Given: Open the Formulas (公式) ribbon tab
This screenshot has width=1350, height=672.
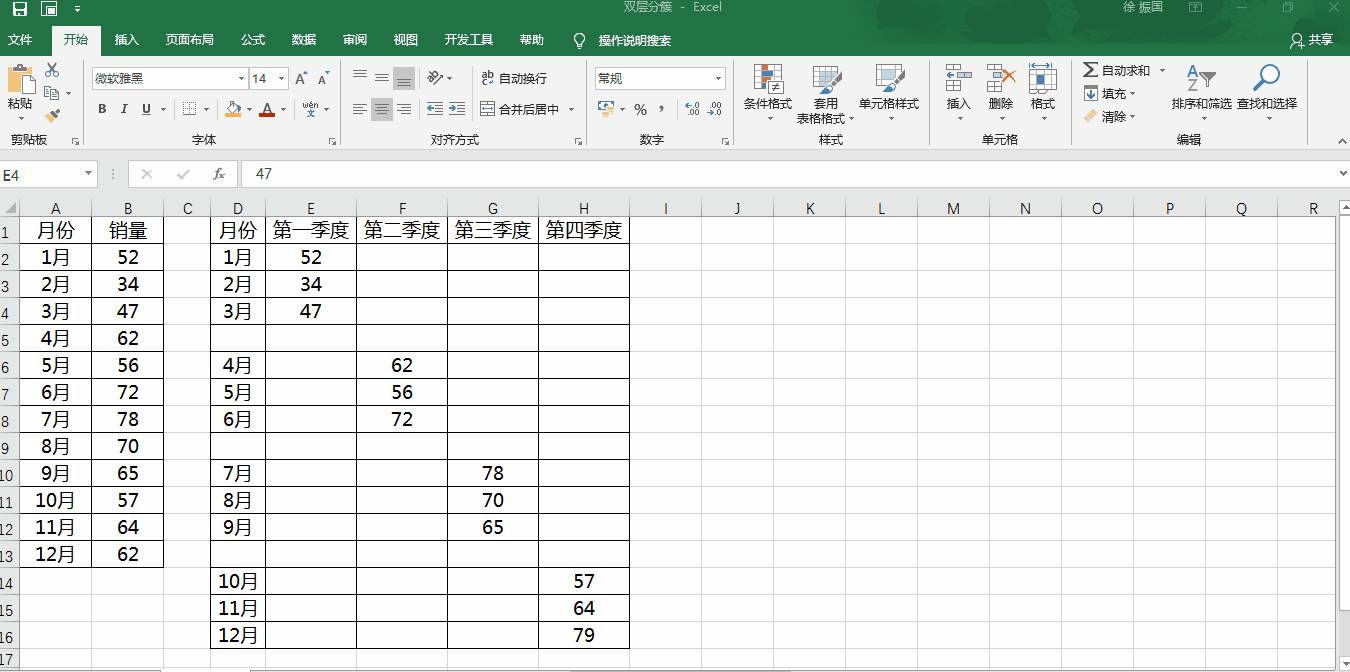Looking at the screenshot, I should [253, 40].
